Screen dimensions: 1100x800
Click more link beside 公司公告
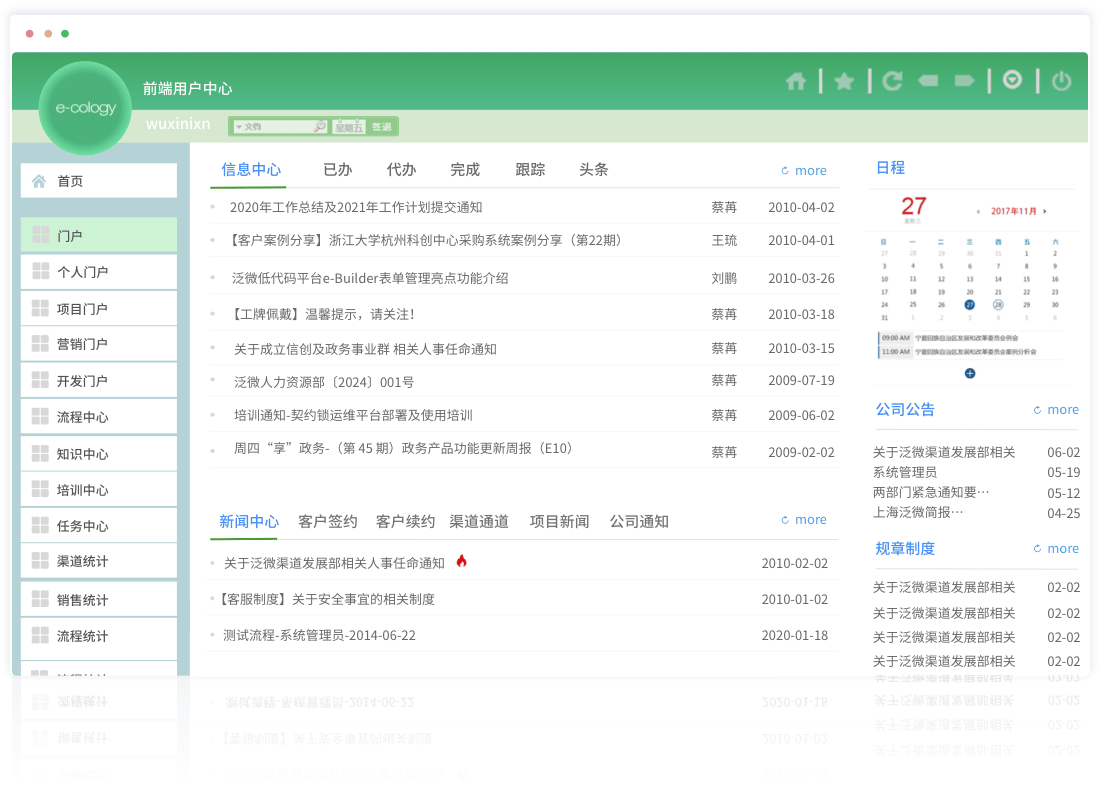tap(1056, 410)
